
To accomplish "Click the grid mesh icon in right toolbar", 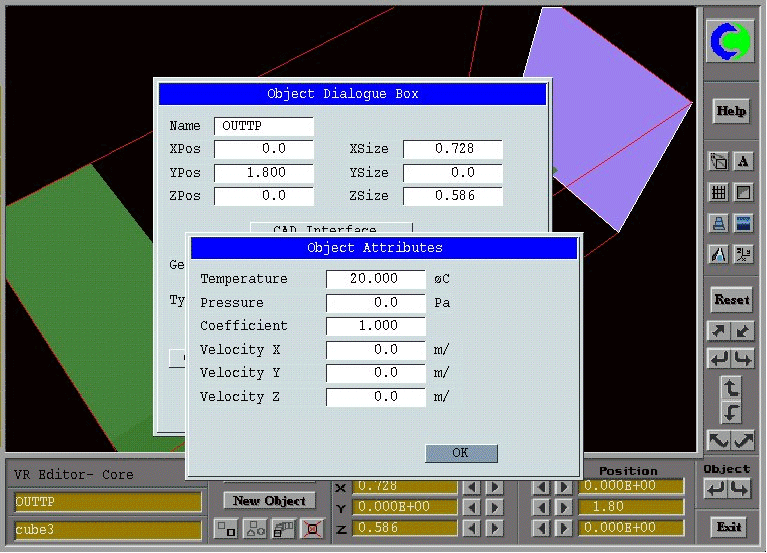I will (x=718, y=192).
